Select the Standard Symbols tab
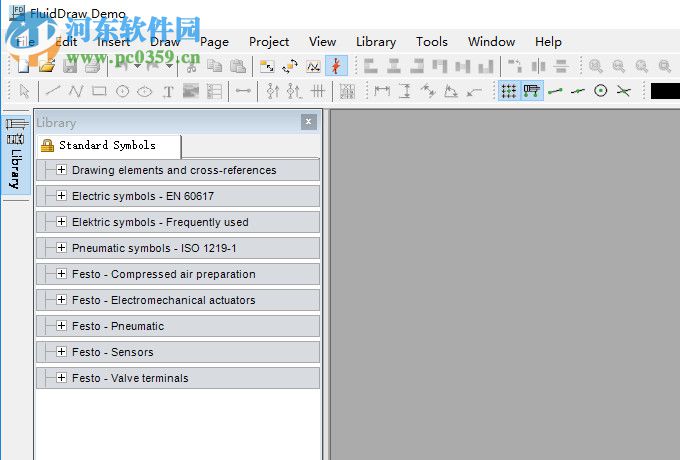Viewport: 680px width, 460px height. pos(108,146)
